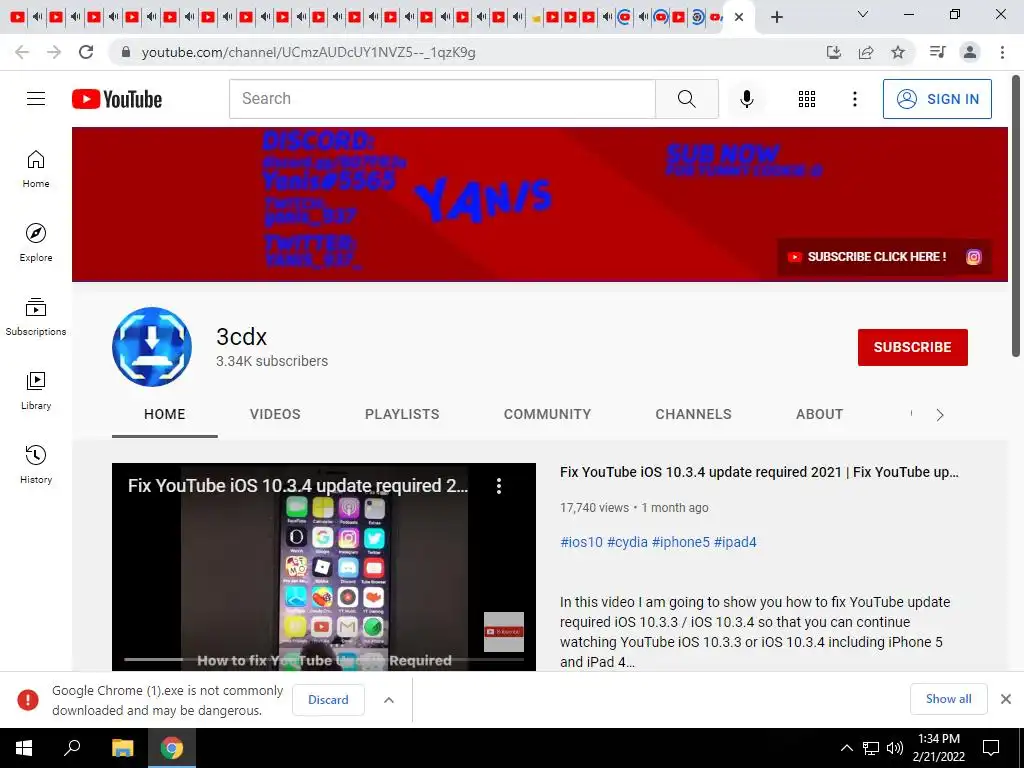Switch to the PLAYLISTS tab
The image size is (1024, 768).
pos(402,415)
